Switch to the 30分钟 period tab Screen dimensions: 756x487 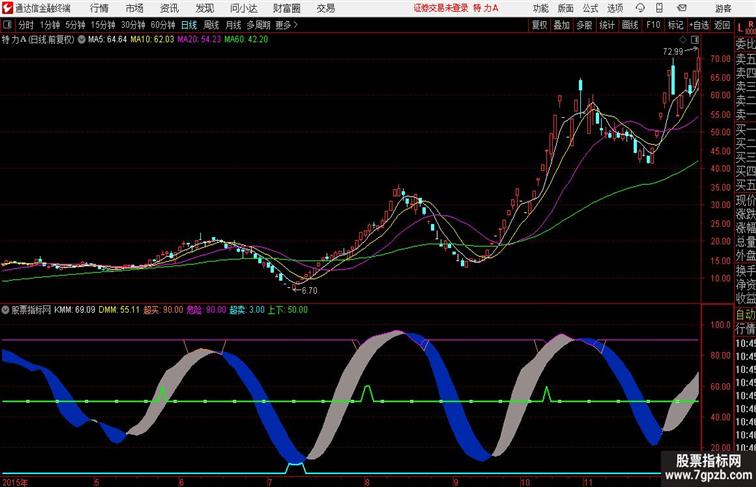click(x=133, y=25)
